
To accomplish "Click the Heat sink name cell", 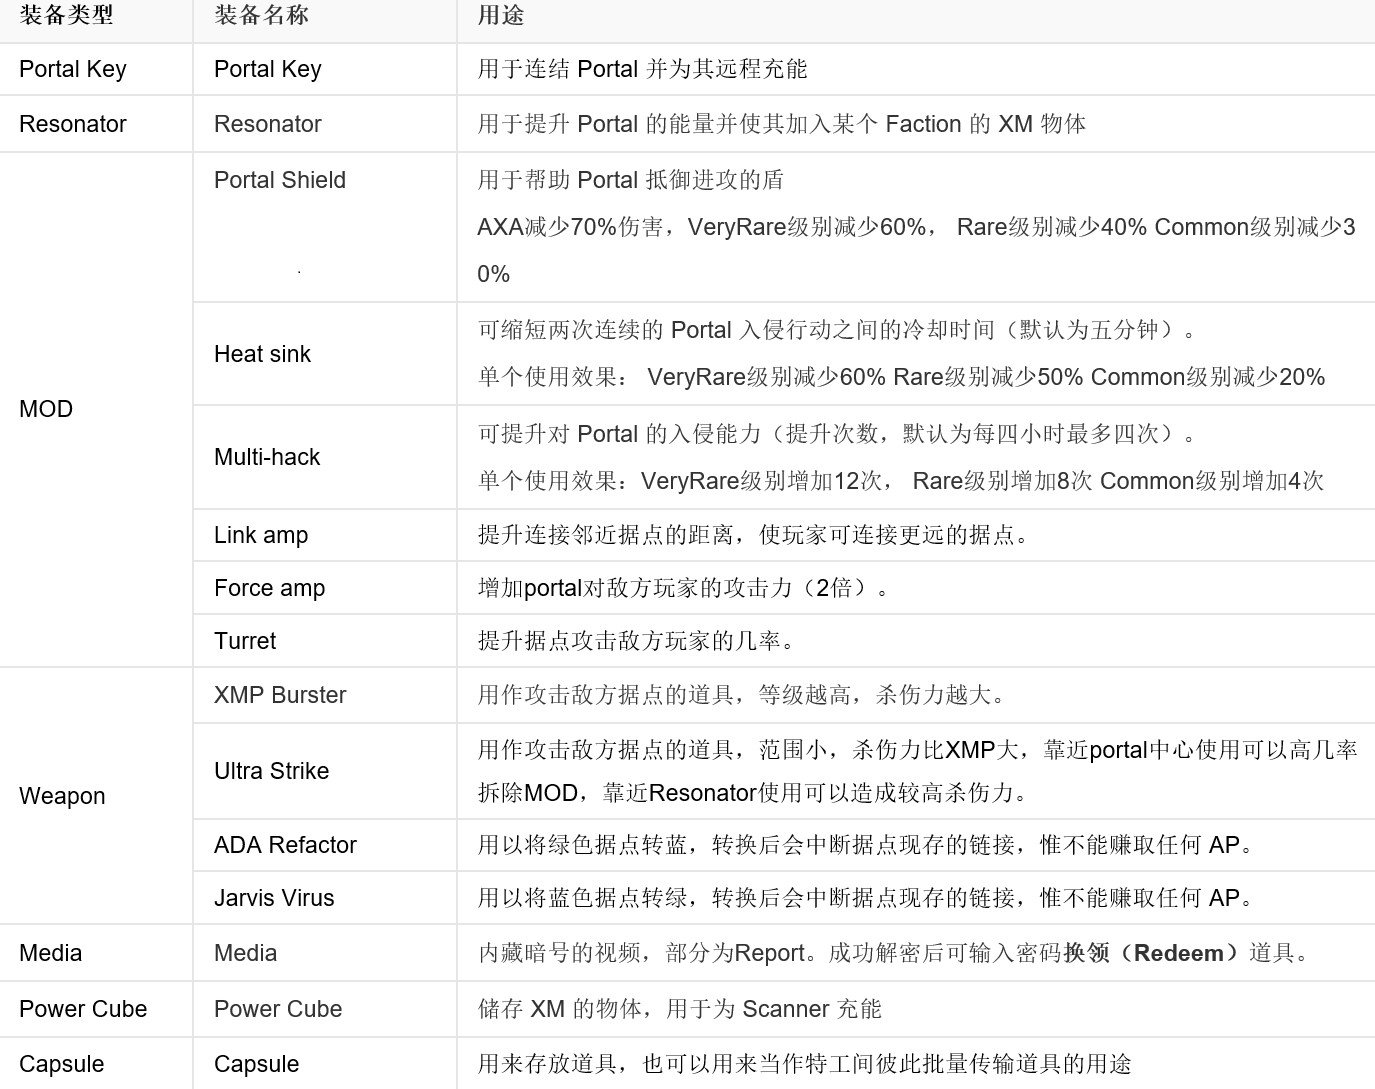I will [x=262, y=354].
